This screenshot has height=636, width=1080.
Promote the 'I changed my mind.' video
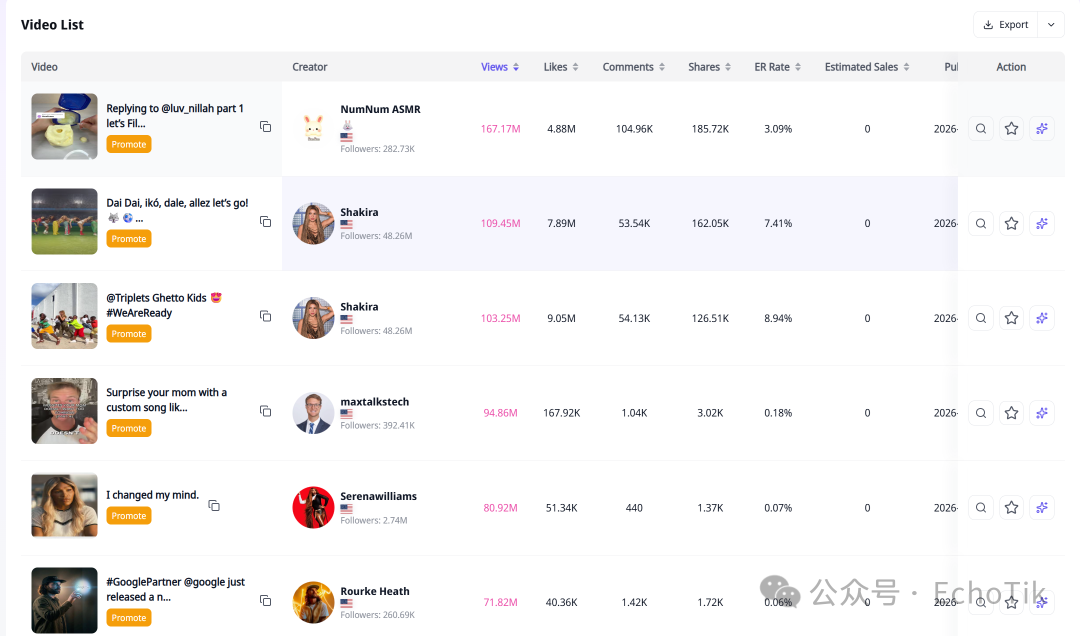coord(129,516)
